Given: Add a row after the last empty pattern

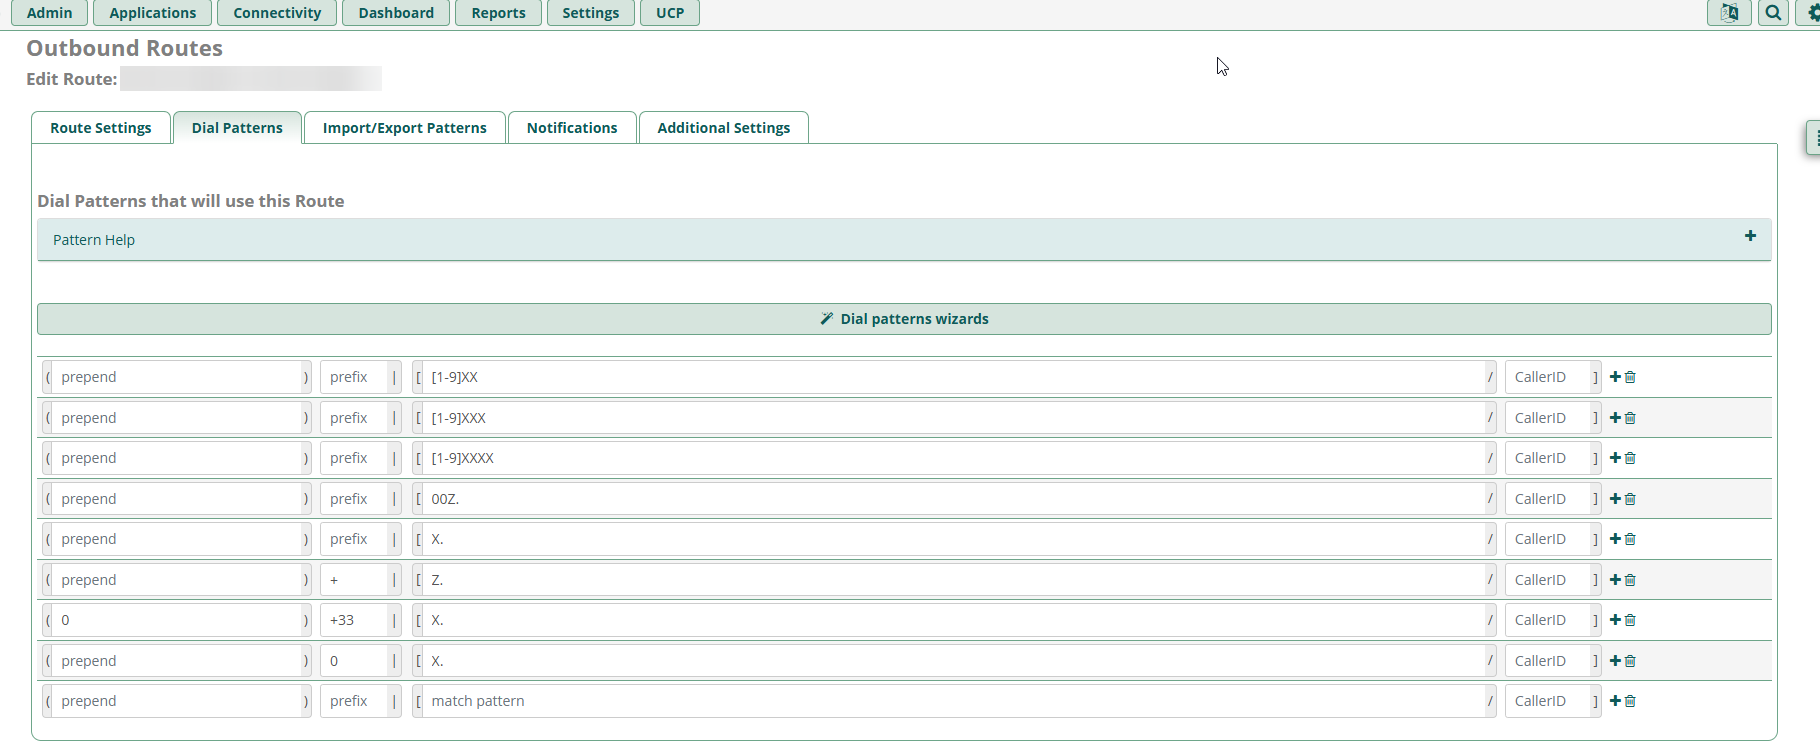Looking at the screenshot, I should click(x=1615, y=701).
